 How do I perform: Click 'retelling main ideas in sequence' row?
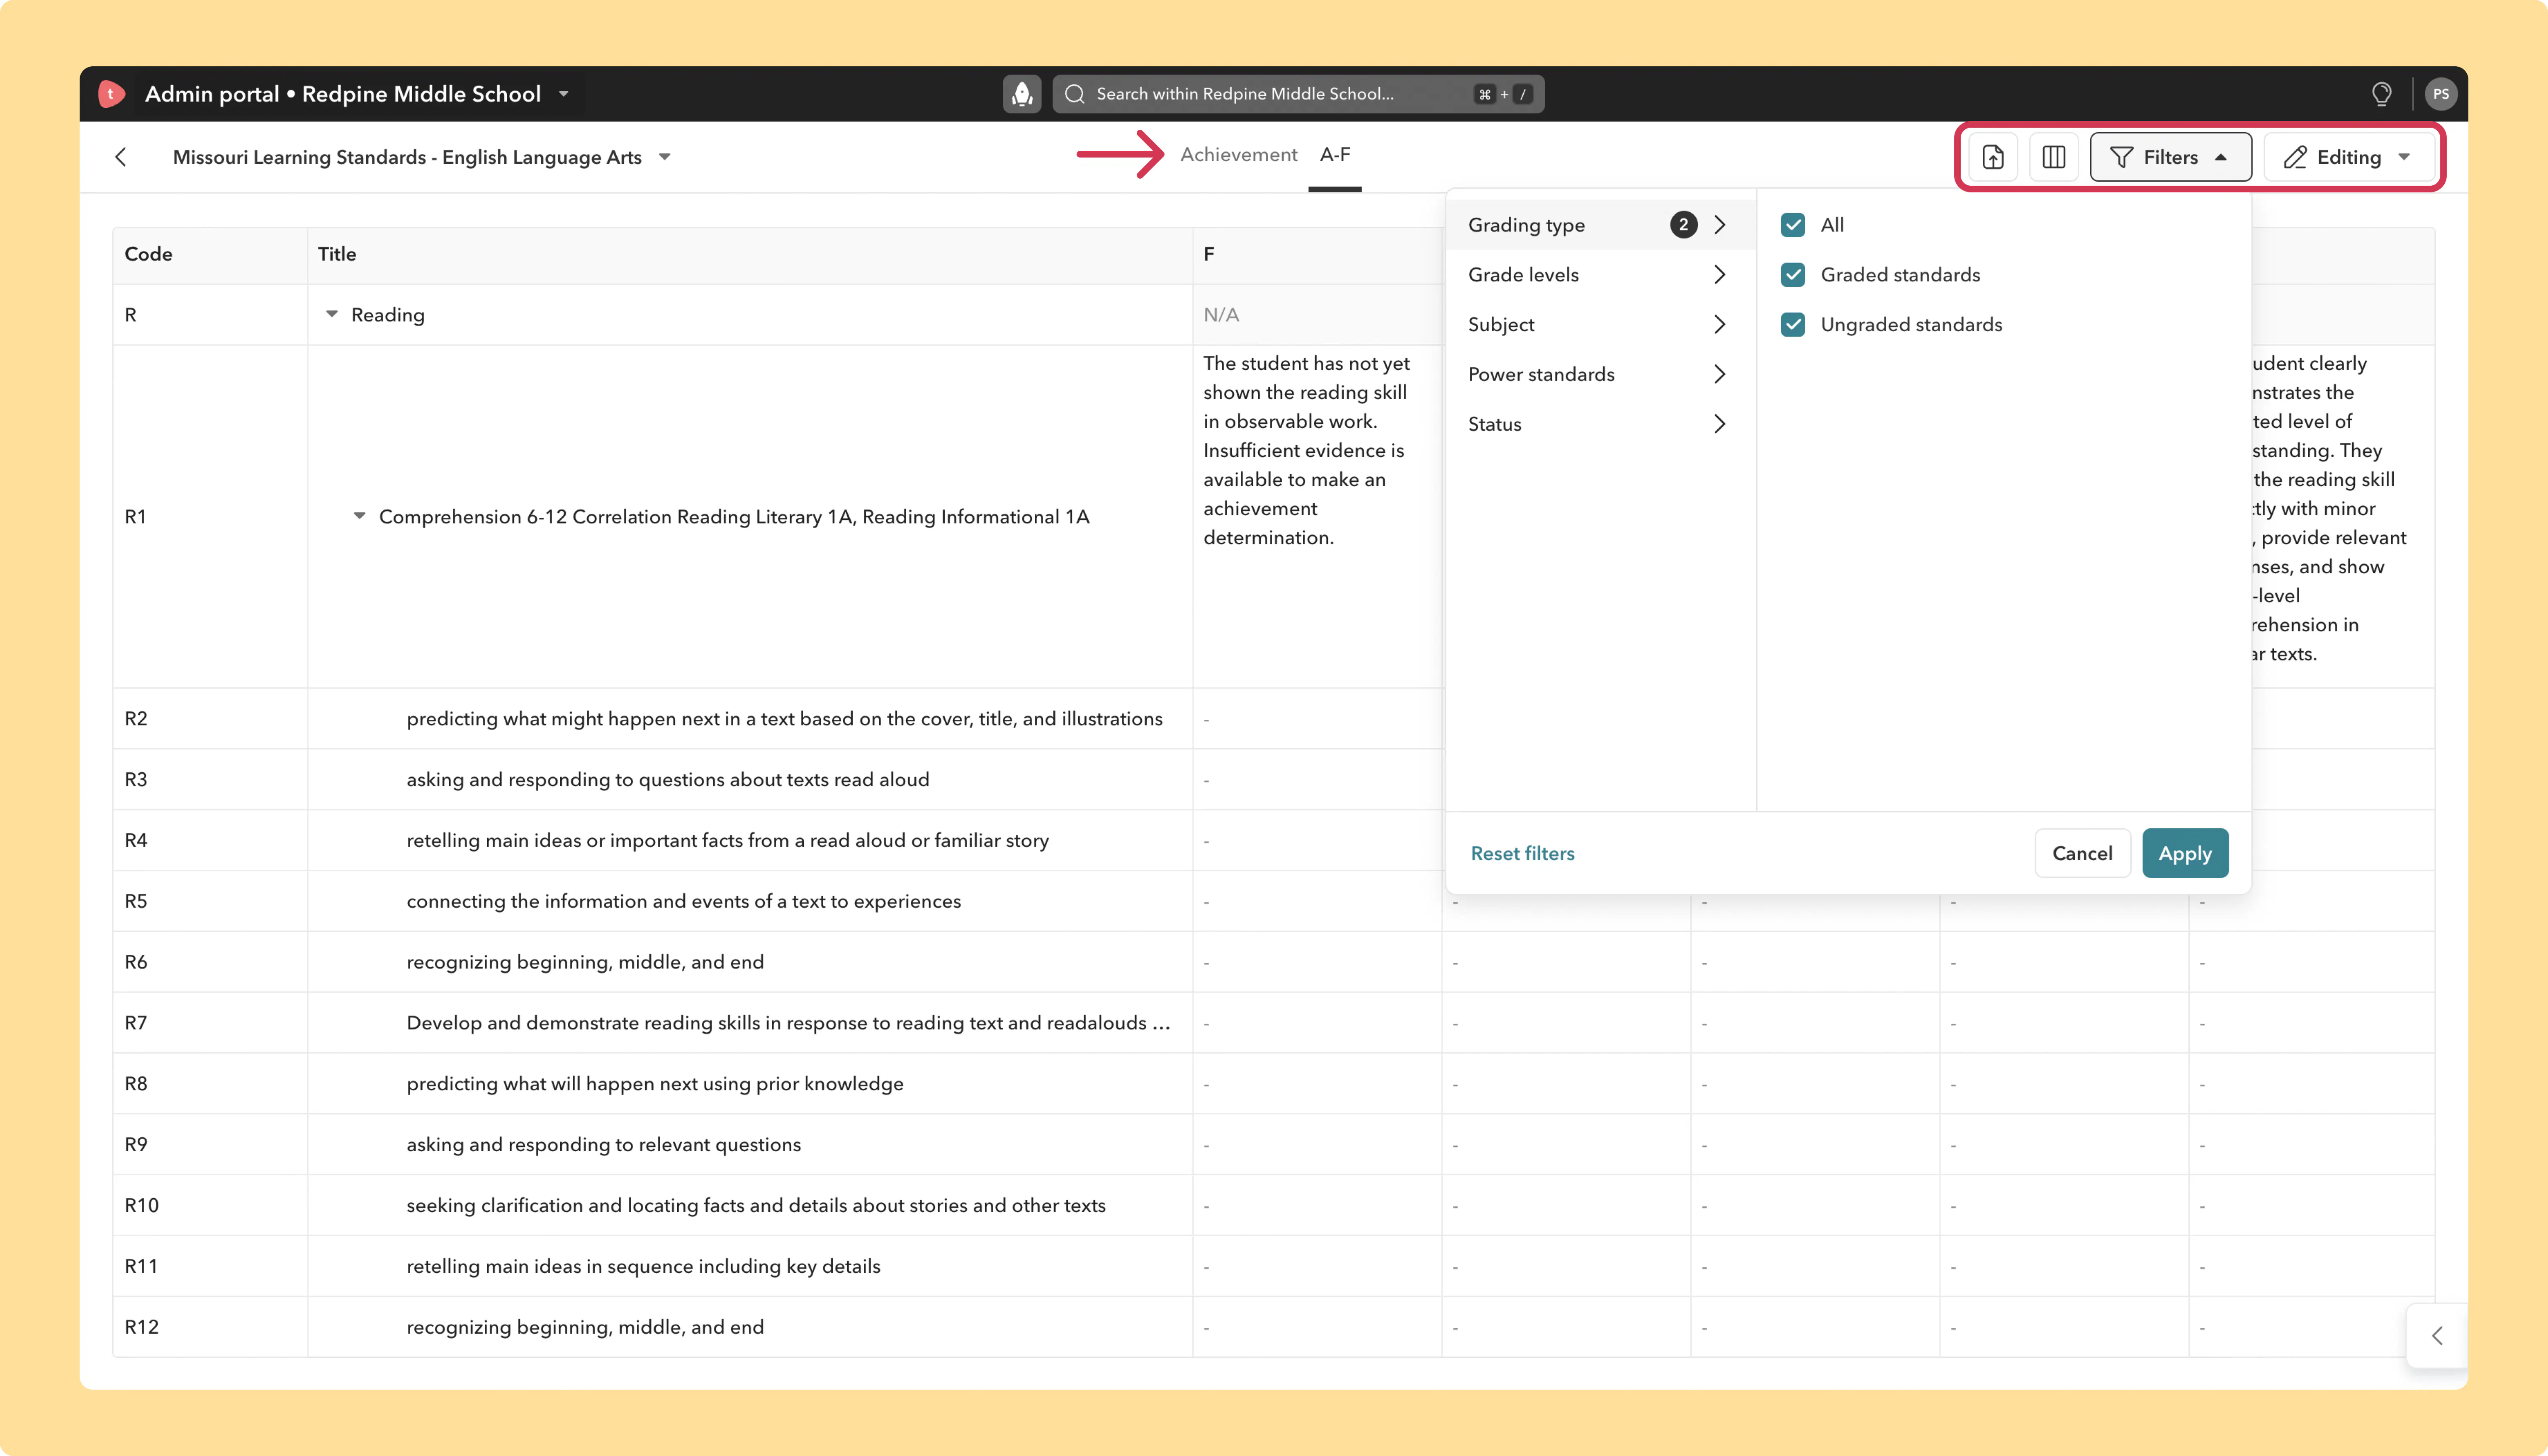644,1267
